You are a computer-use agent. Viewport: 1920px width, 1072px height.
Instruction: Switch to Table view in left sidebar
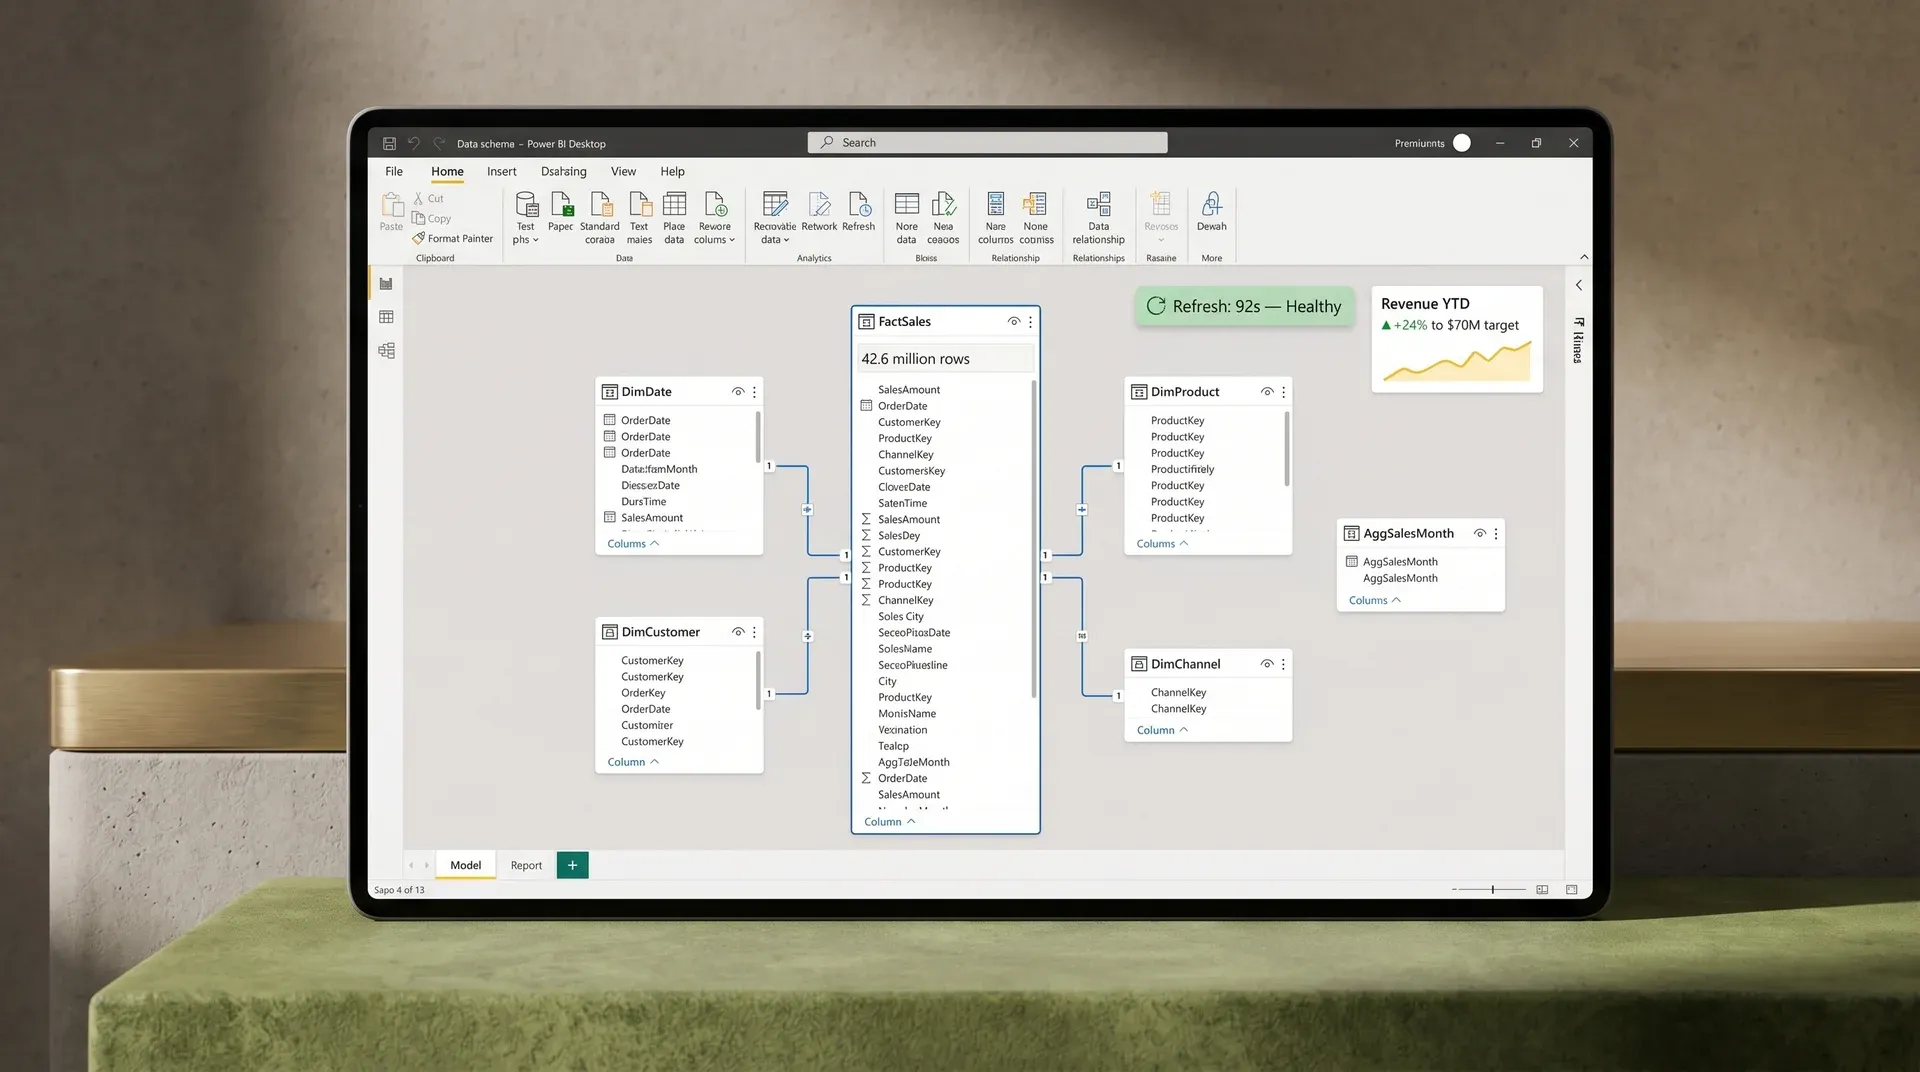pyautogui.click(x=386, y=317)
